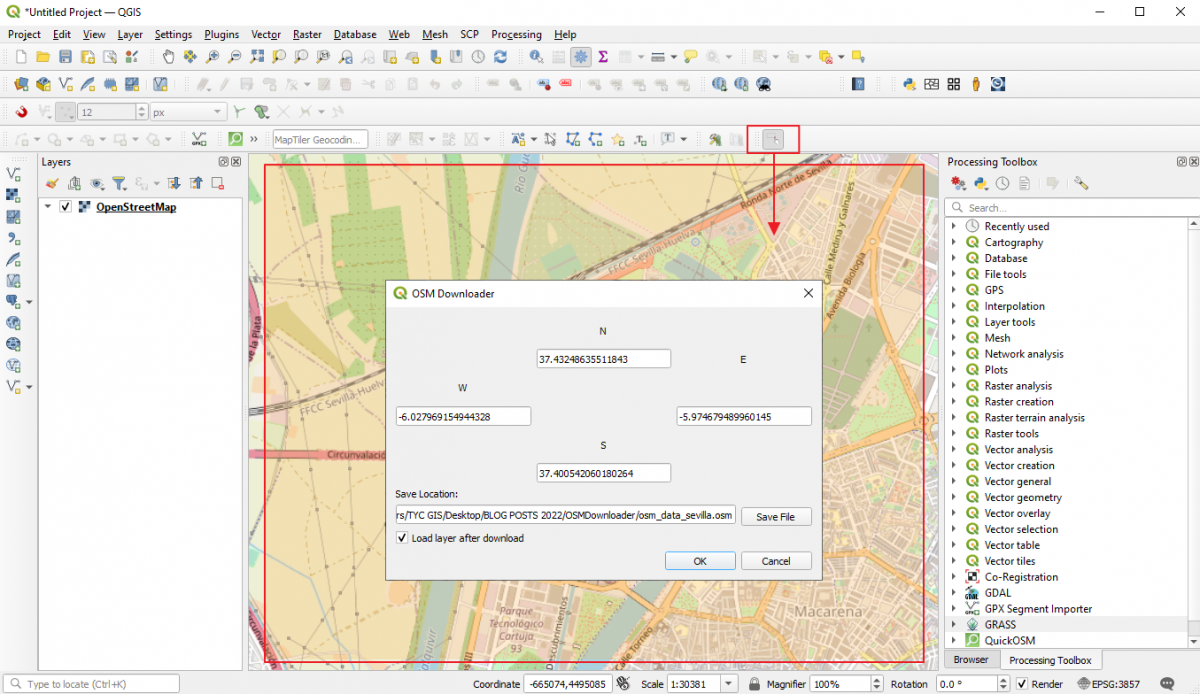Open the Show Statistical Summary panel
The height and width of the screenshot is (694, 1200).
pos(602,57)
